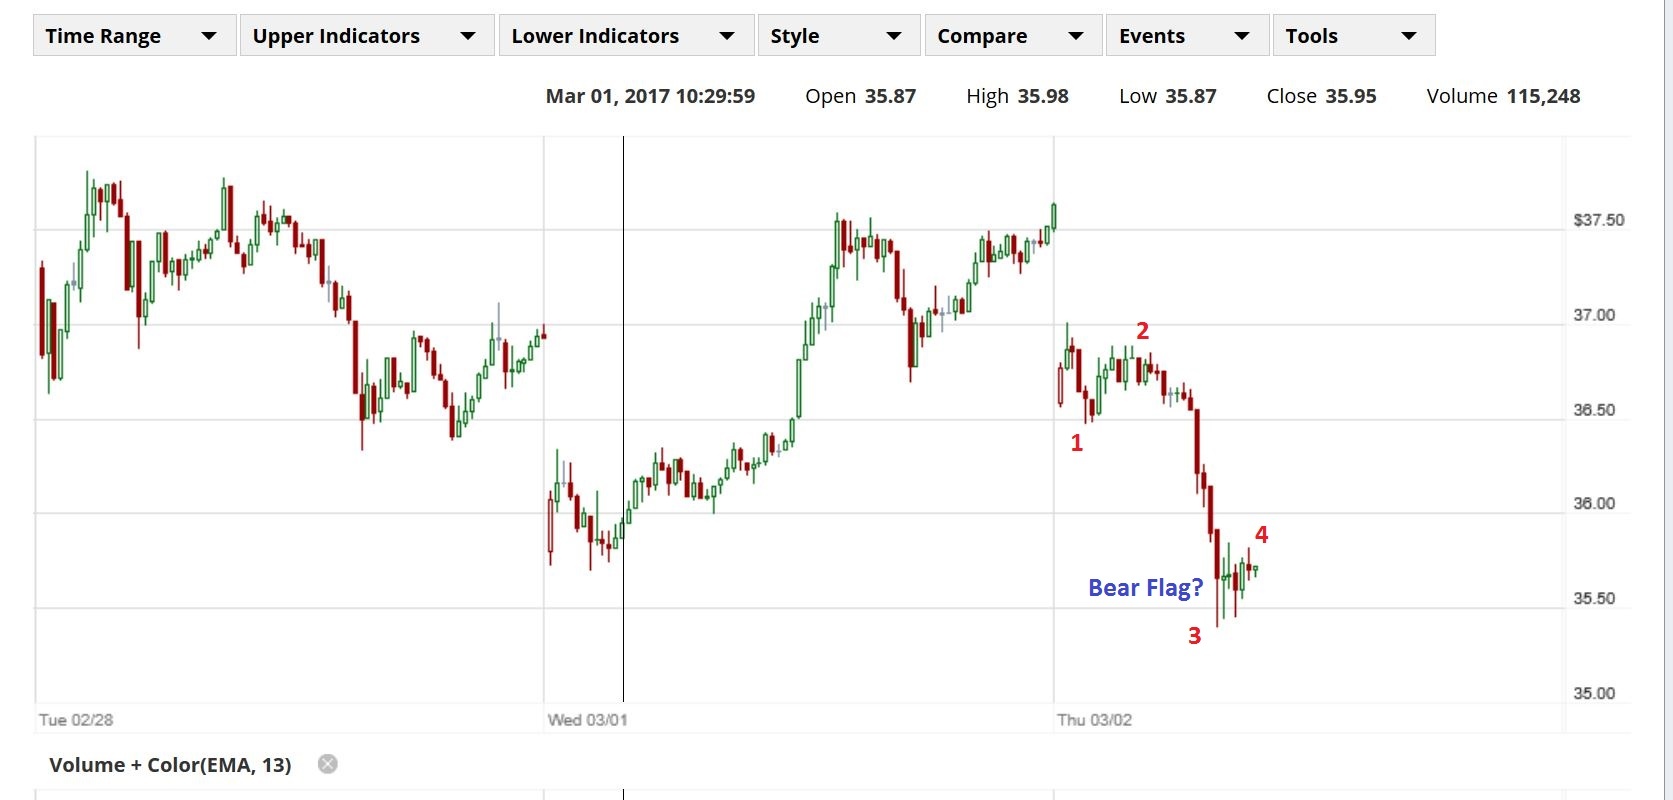Expand the Compare dropdown

[1012, 36]
